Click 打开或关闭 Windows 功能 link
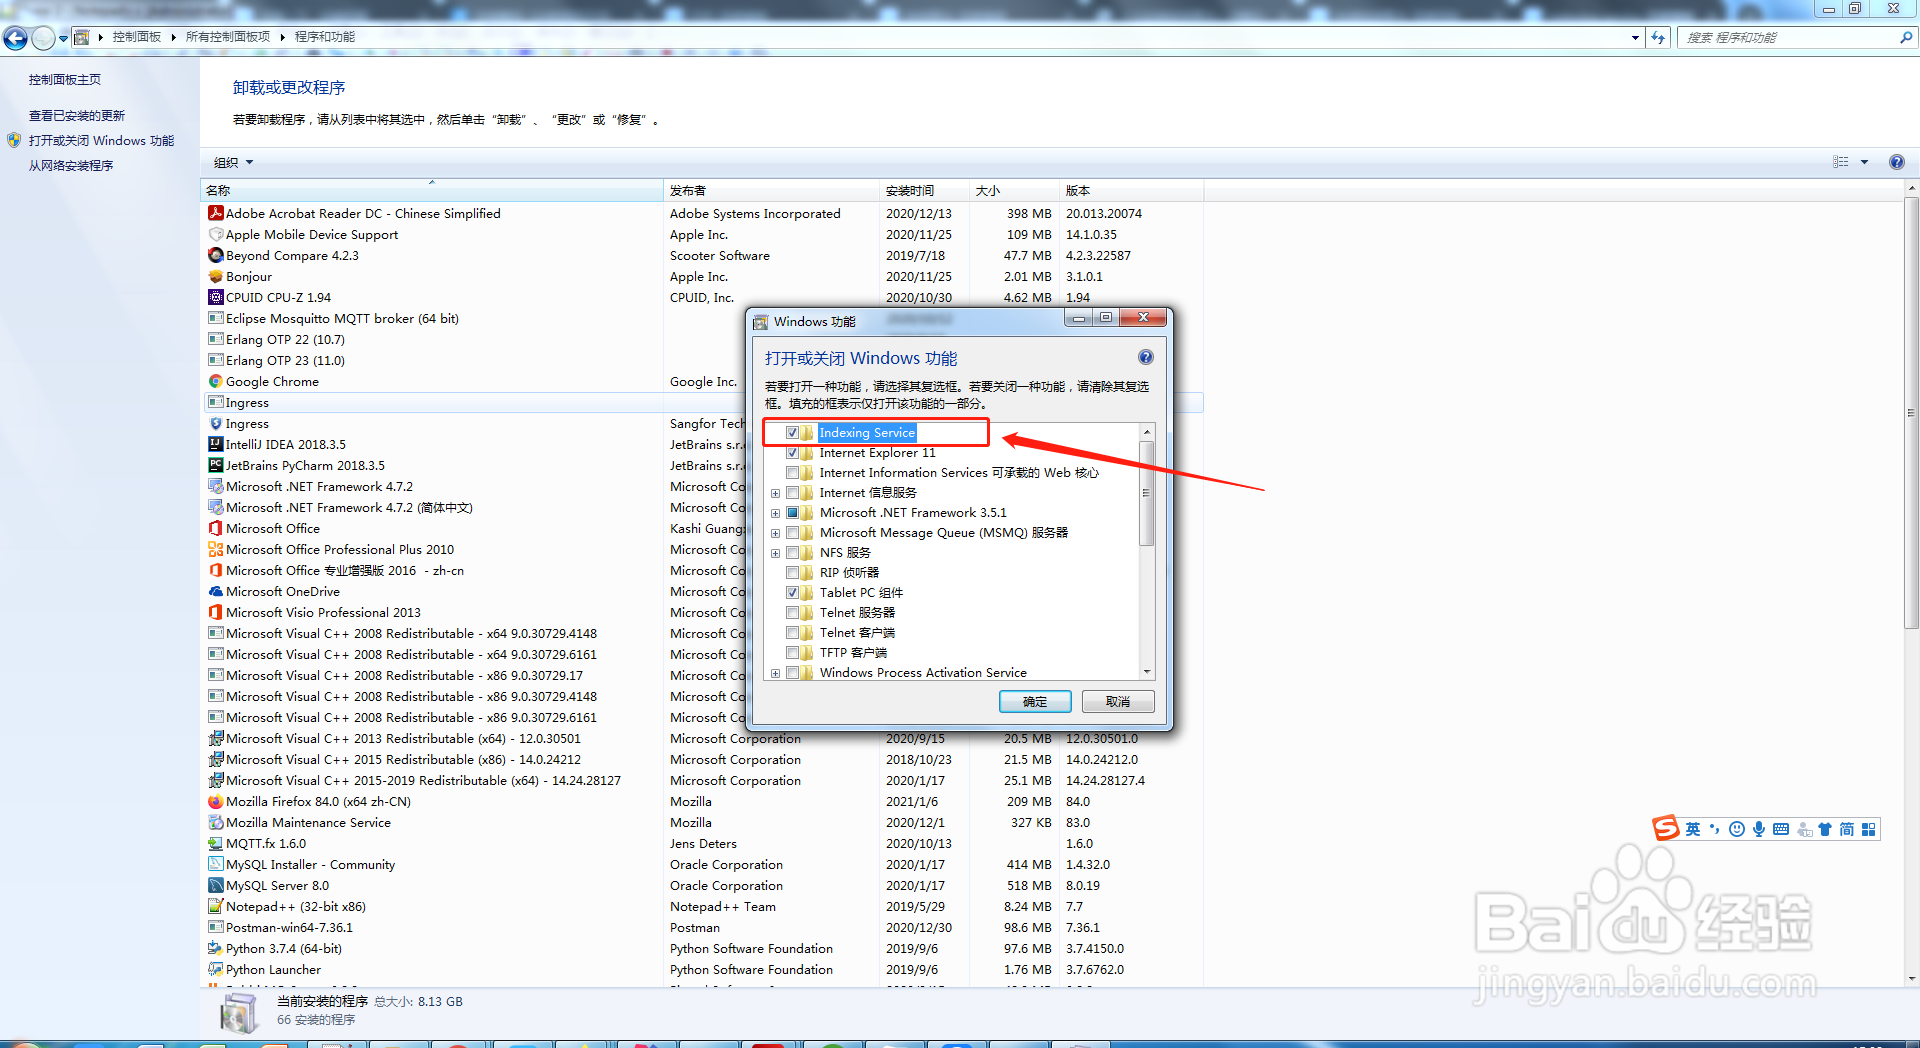The image size is (1920, 1048). pyautogui.click(x=101, y=141)
